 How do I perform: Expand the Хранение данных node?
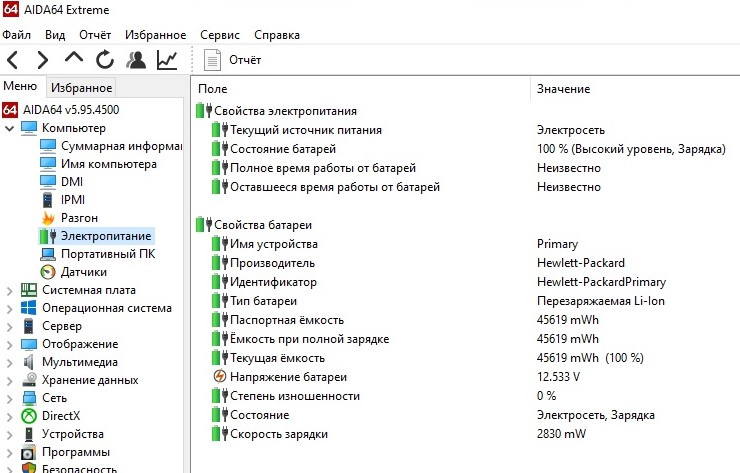[x=9, y=380]
